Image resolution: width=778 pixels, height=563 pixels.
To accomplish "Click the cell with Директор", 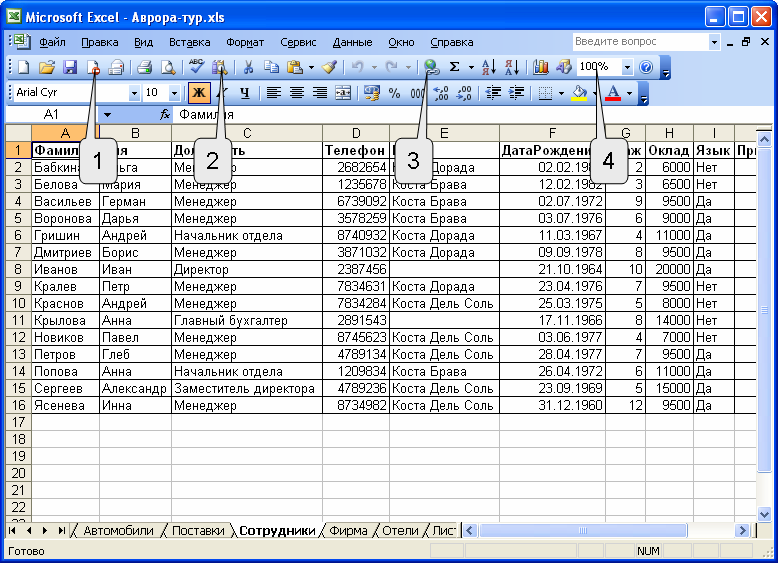I will 247,269.
